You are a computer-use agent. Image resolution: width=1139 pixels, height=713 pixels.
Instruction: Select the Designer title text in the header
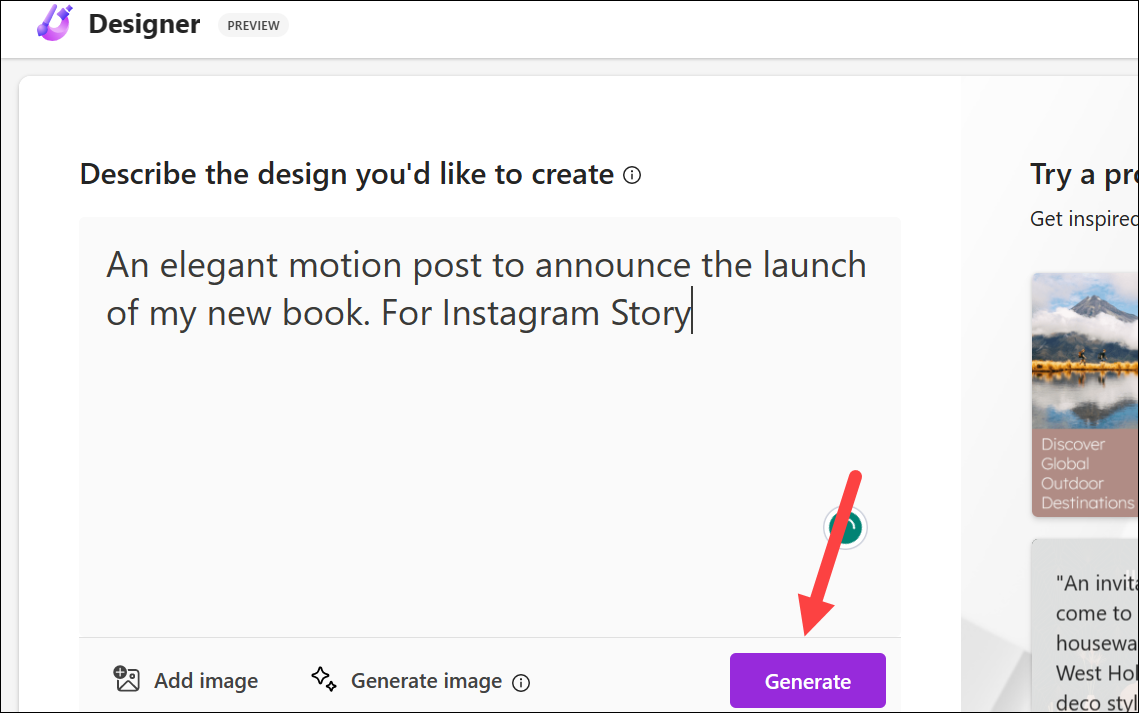coord(144,24)
